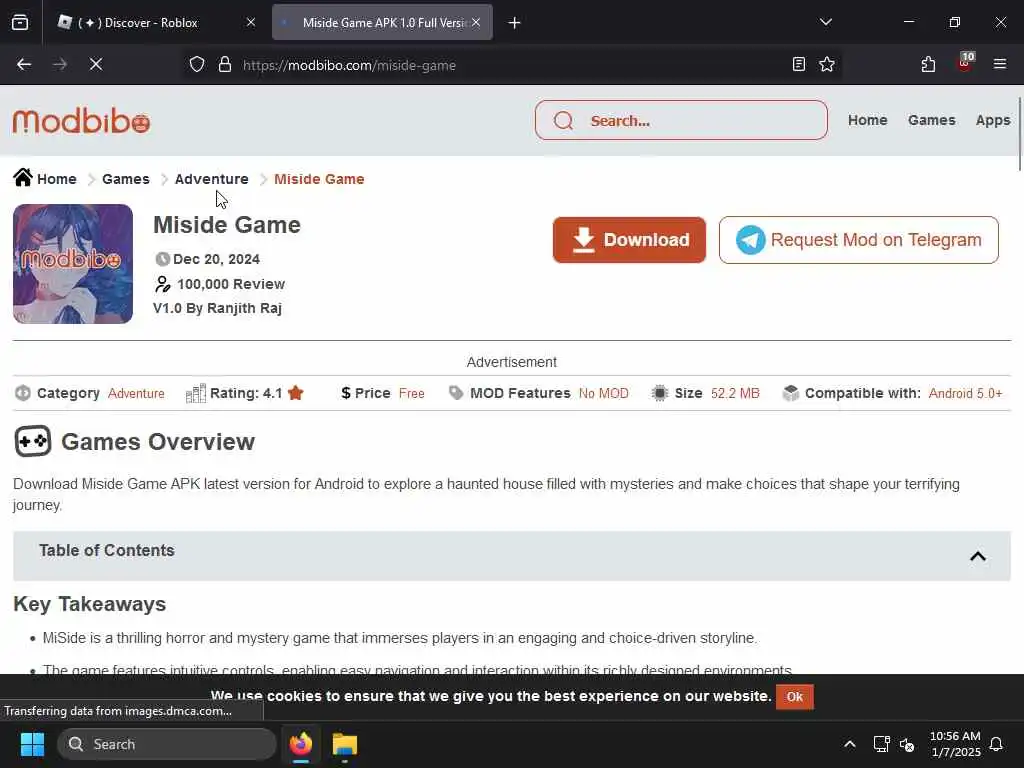Go to Home in the breadcrumb
This screenshot has height=768, width=1024.
(57, 179)
